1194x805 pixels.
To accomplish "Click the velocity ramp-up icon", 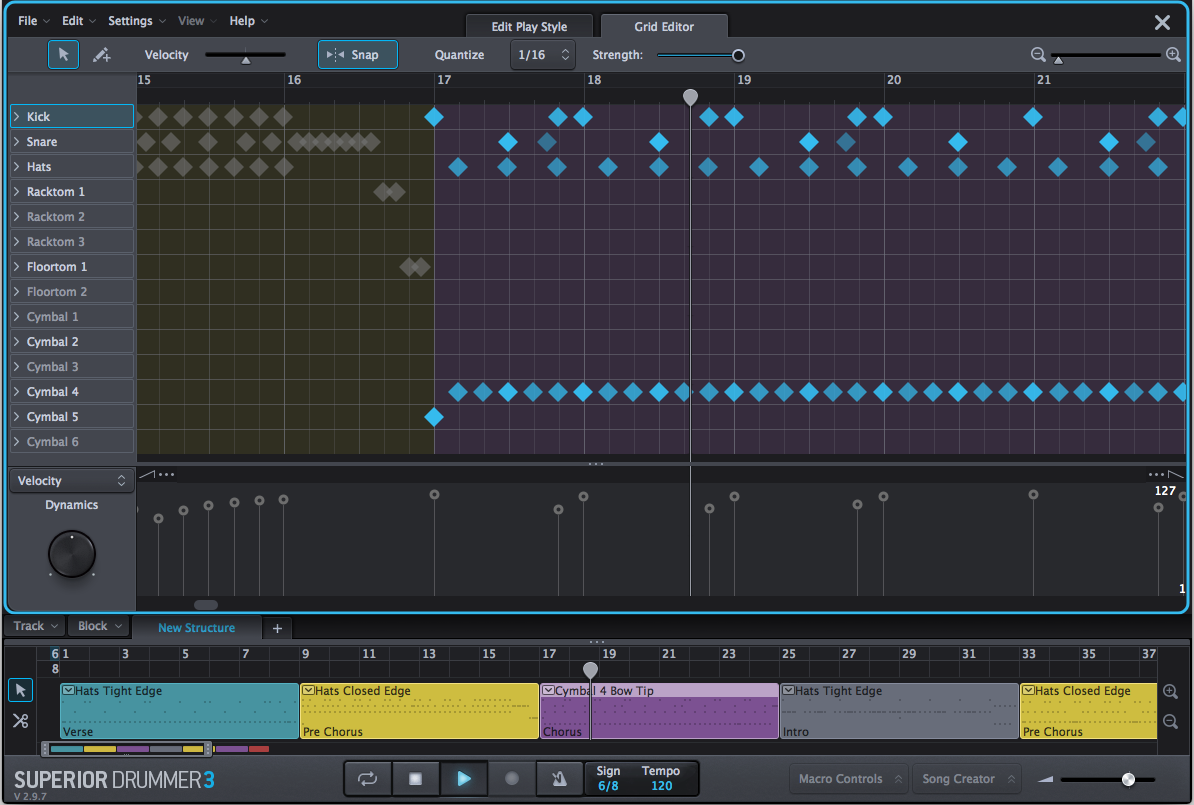I will point(147,474).
